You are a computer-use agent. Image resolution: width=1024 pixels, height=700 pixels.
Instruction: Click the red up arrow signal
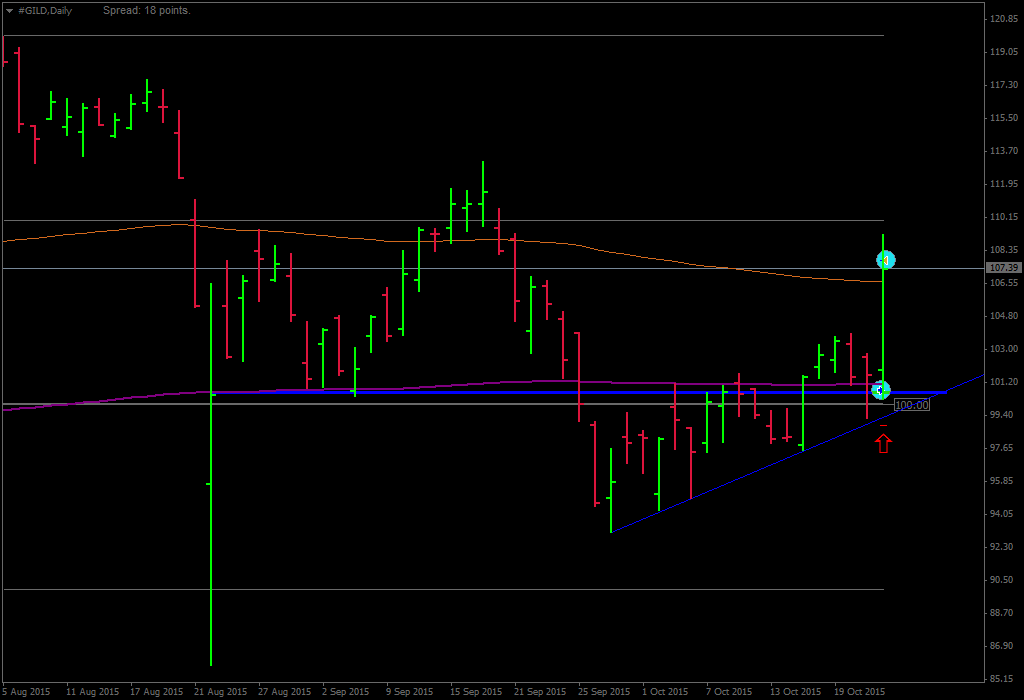point(884,444)
